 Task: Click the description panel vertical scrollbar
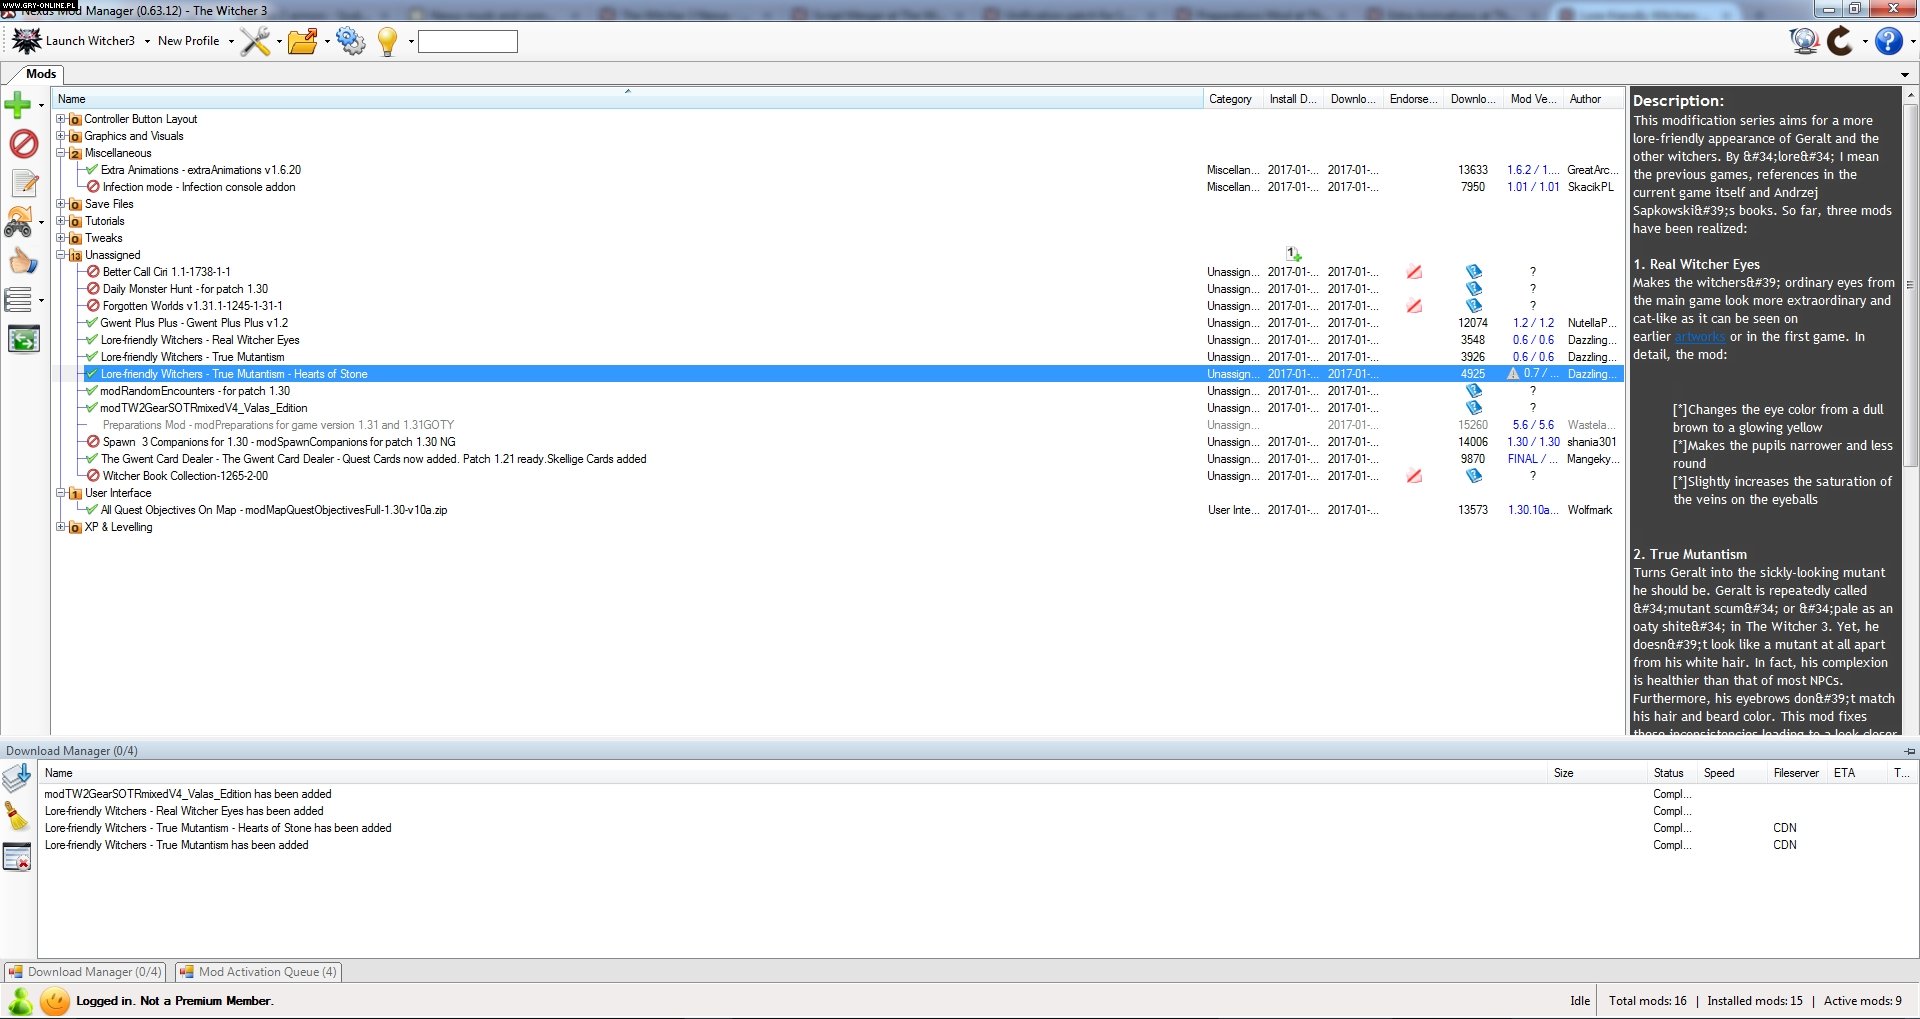tap(1910, 400)
